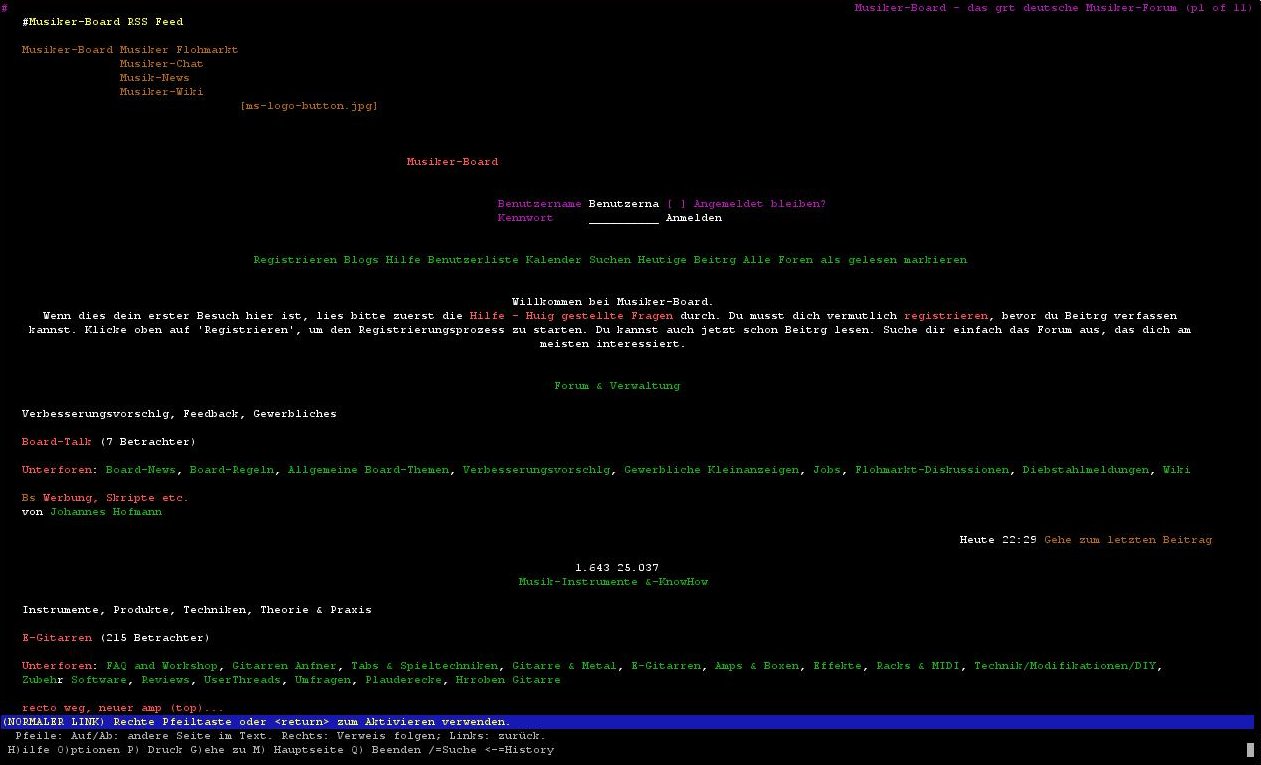Click the blue NORMALER LINK status bar

click(x=627, y=722)
